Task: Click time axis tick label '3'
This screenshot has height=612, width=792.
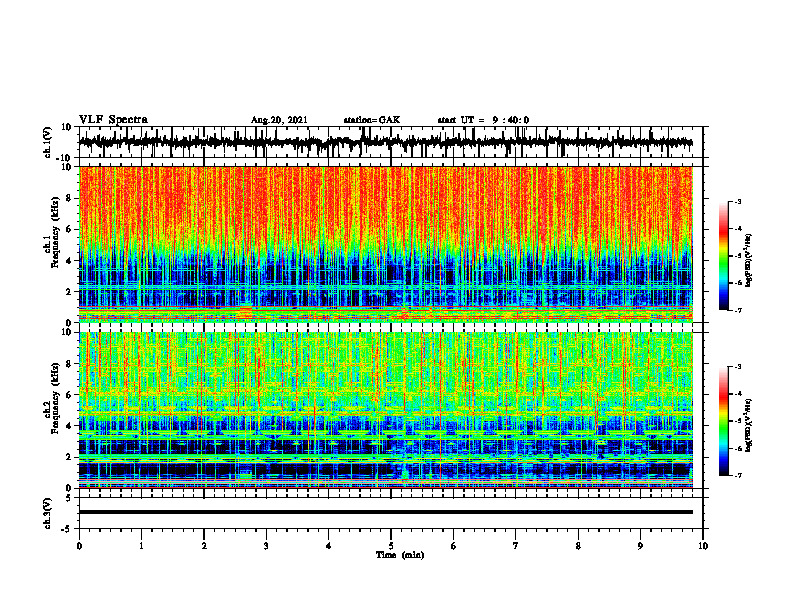Action: (266, 546)
